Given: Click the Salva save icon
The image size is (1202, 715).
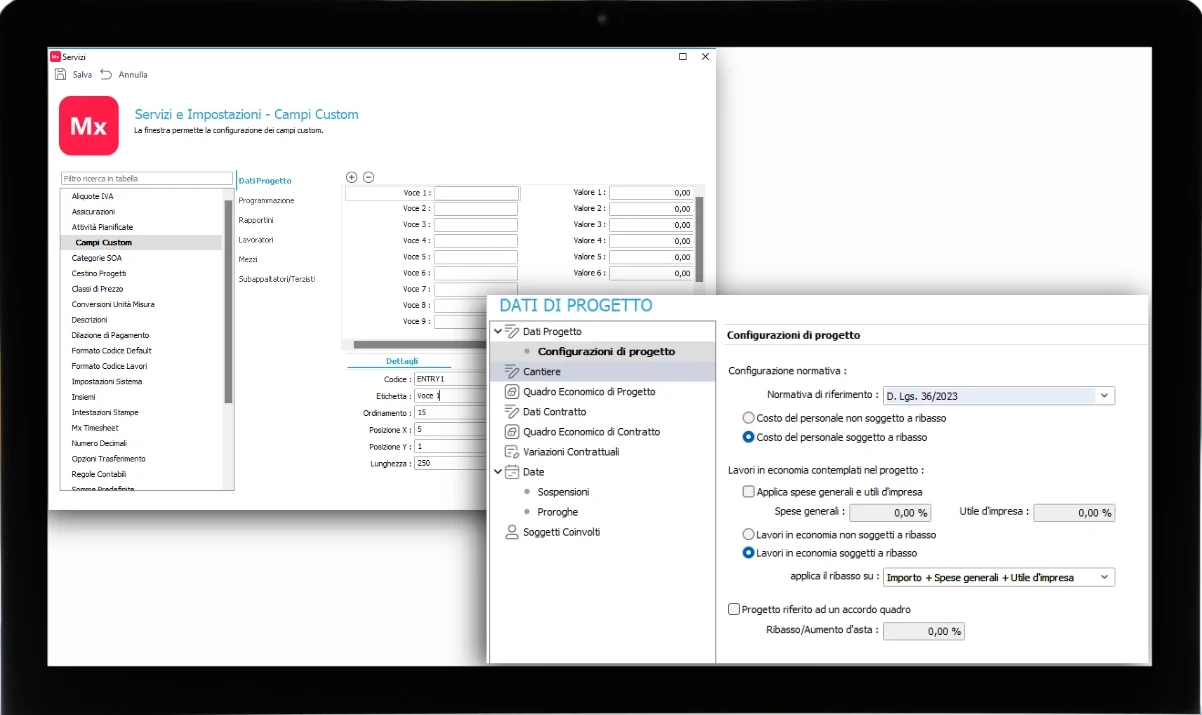Looking at the screenshot, I should [x=60, y=74].
